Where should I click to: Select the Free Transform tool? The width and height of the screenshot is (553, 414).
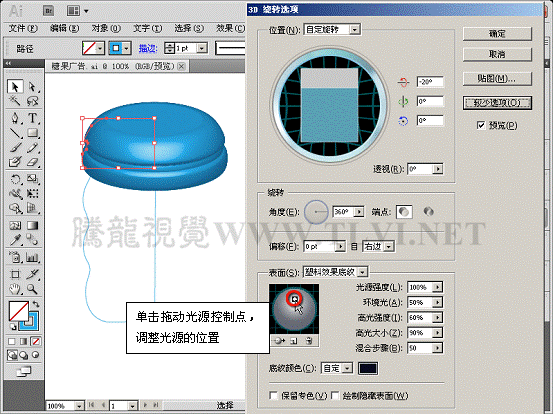[x=32, y=194]
